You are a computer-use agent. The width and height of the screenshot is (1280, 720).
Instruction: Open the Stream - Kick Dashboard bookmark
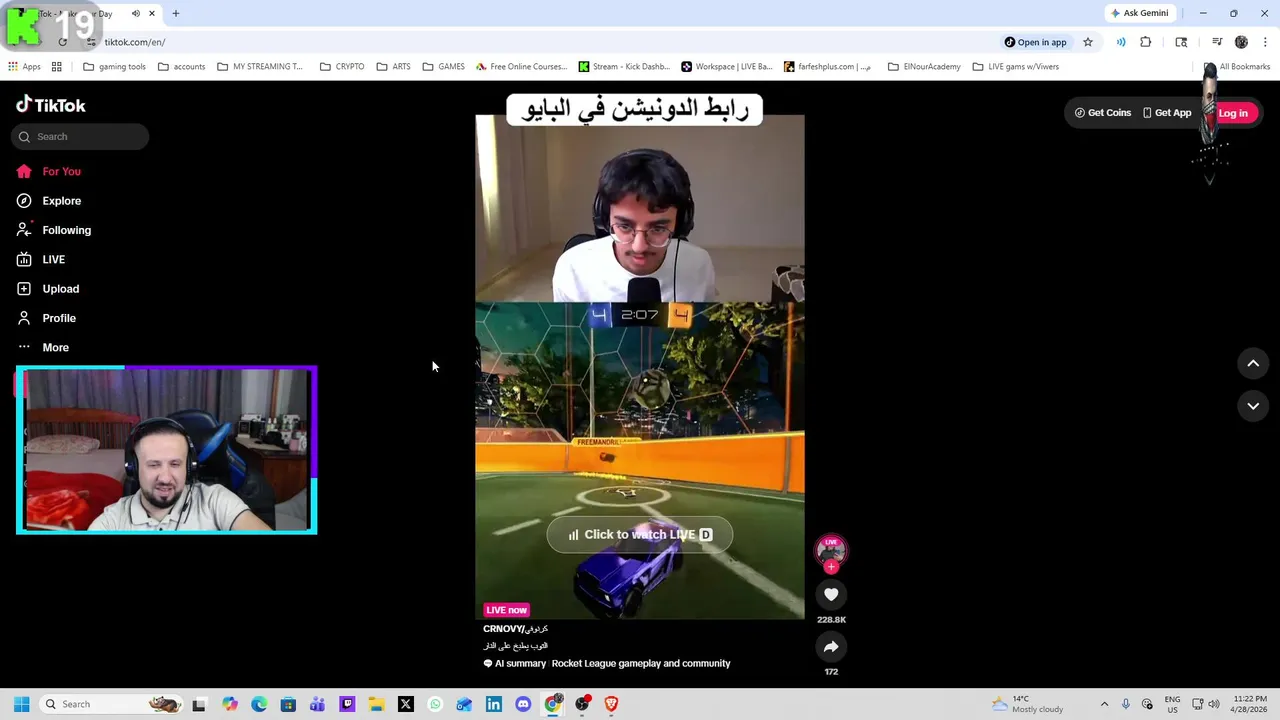[624, 67]
